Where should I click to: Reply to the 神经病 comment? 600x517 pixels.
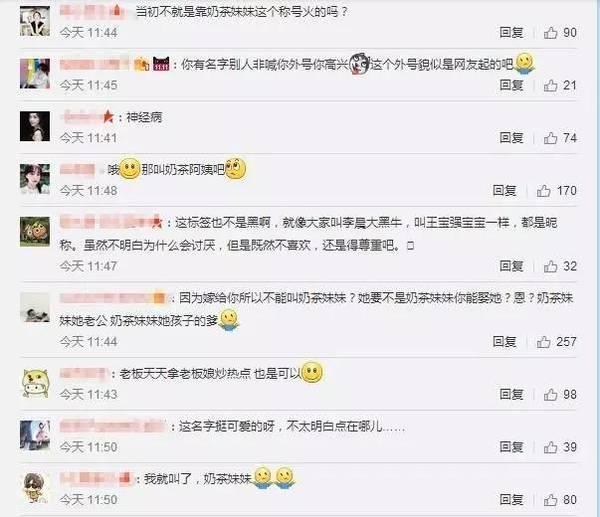coord(512,138)
